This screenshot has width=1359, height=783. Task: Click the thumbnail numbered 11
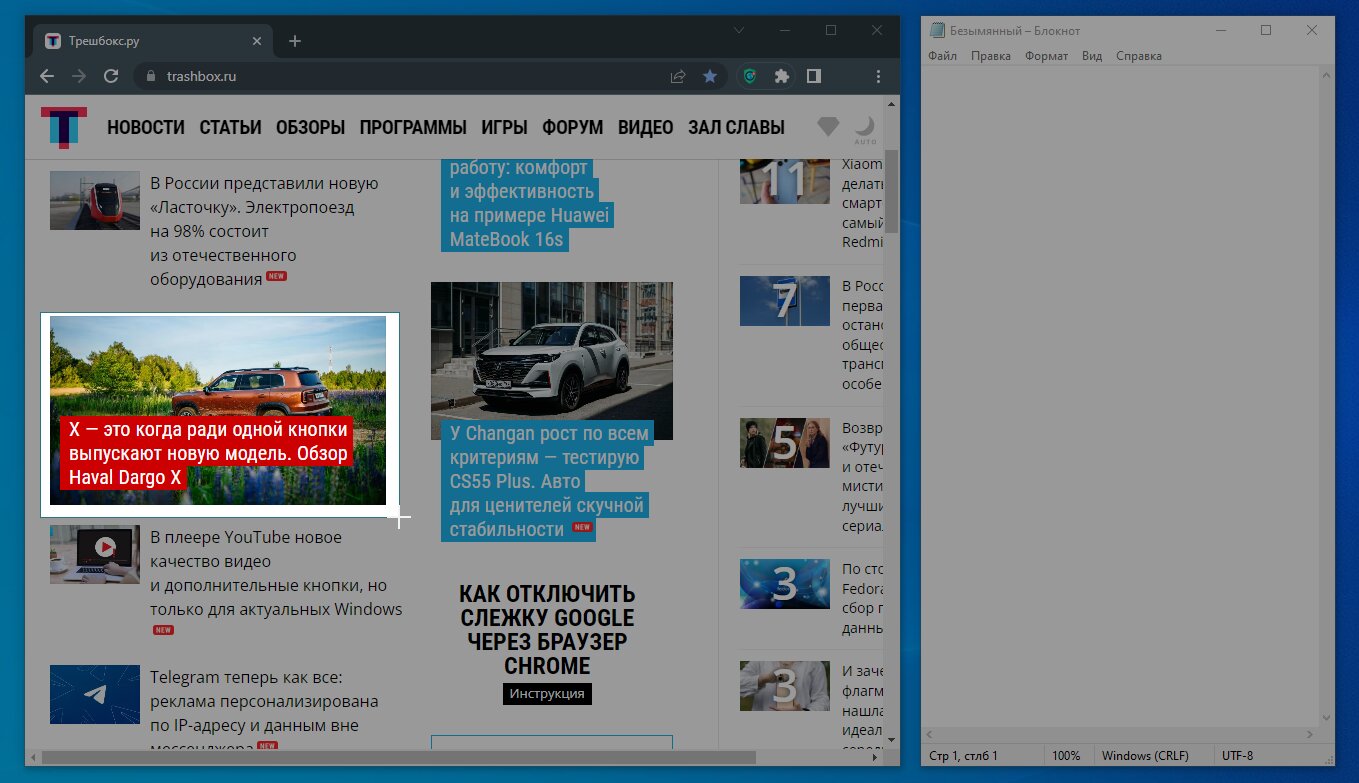pyautogui.click(x=785, y=181)
